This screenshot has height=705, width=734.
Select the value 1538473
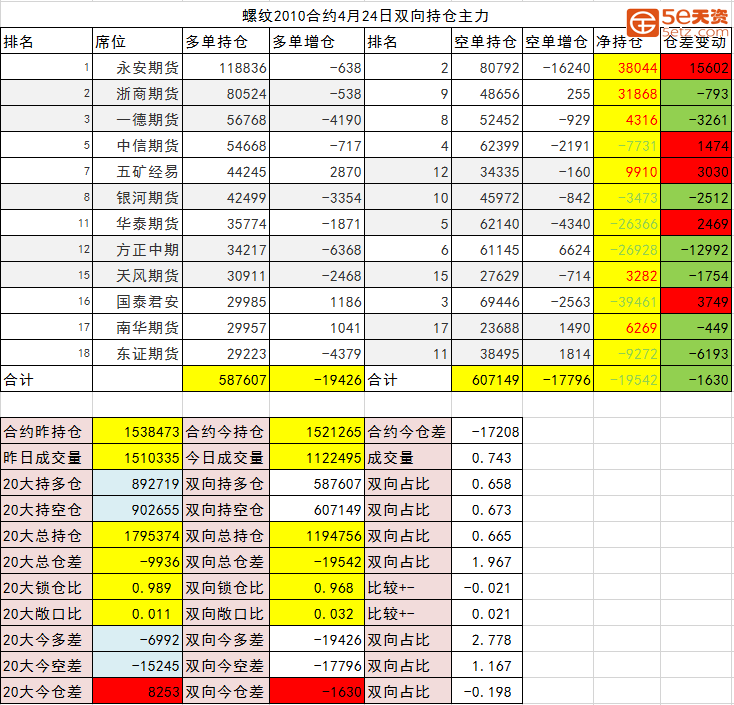(137, 431)
